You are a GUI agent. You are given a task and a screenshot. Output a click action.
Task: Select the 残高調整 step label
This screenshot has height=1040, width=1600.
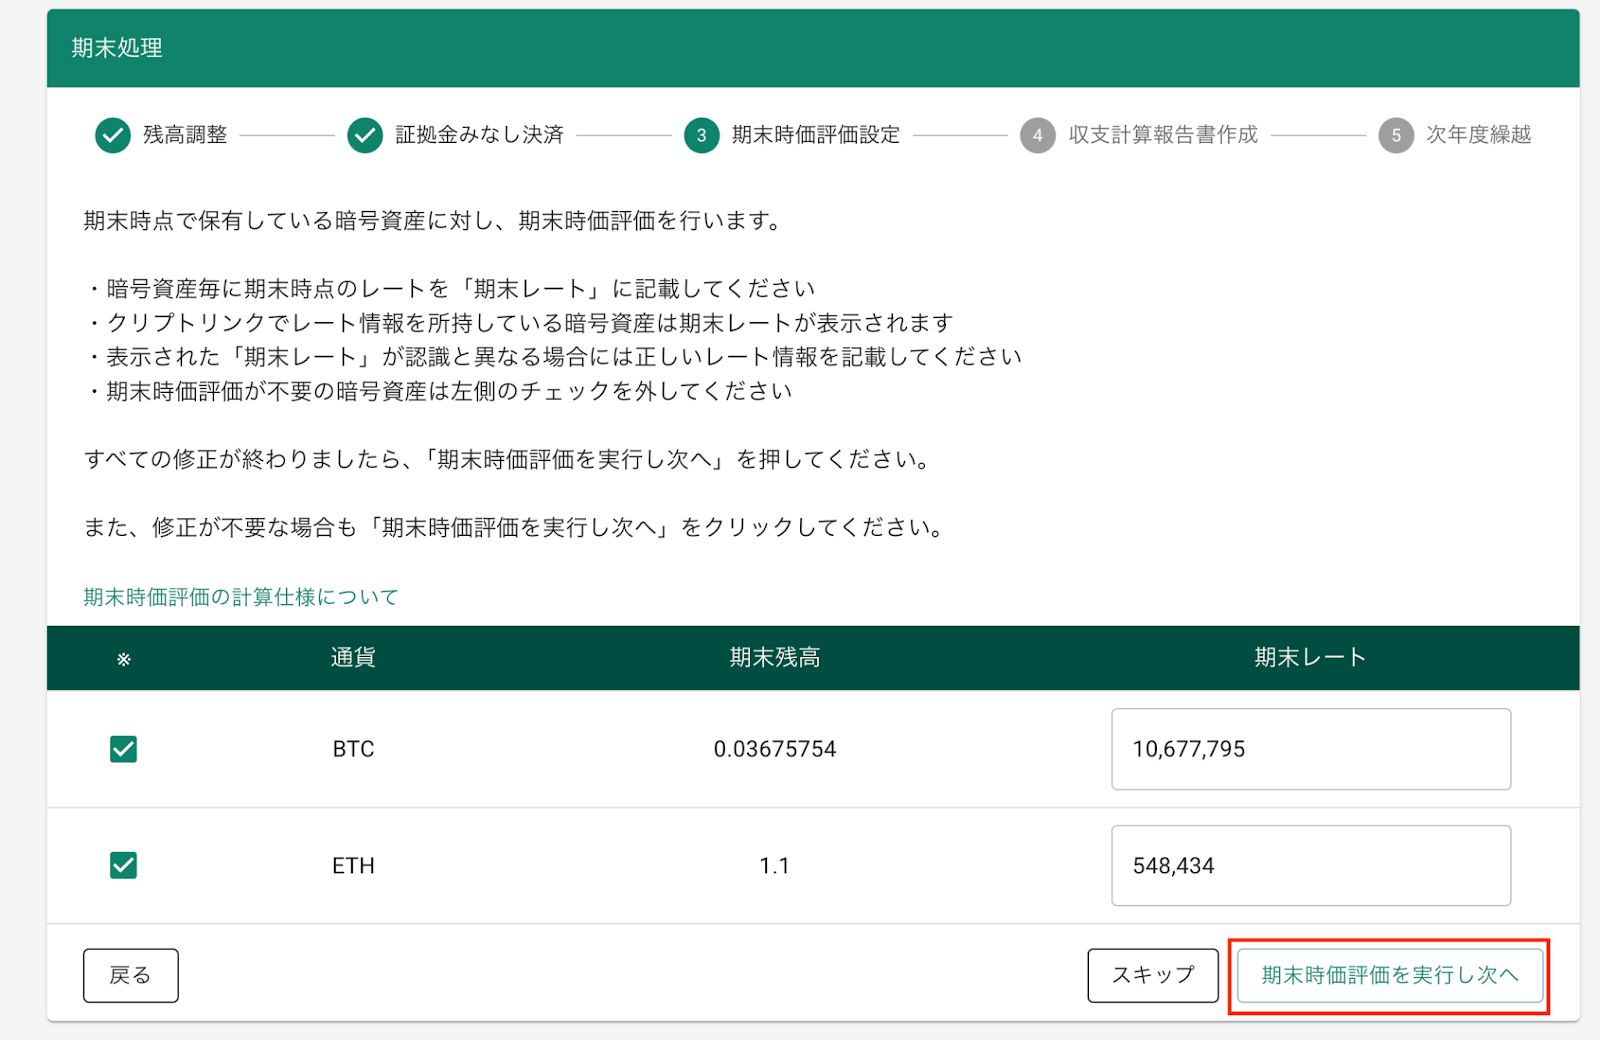coord(185,136)
